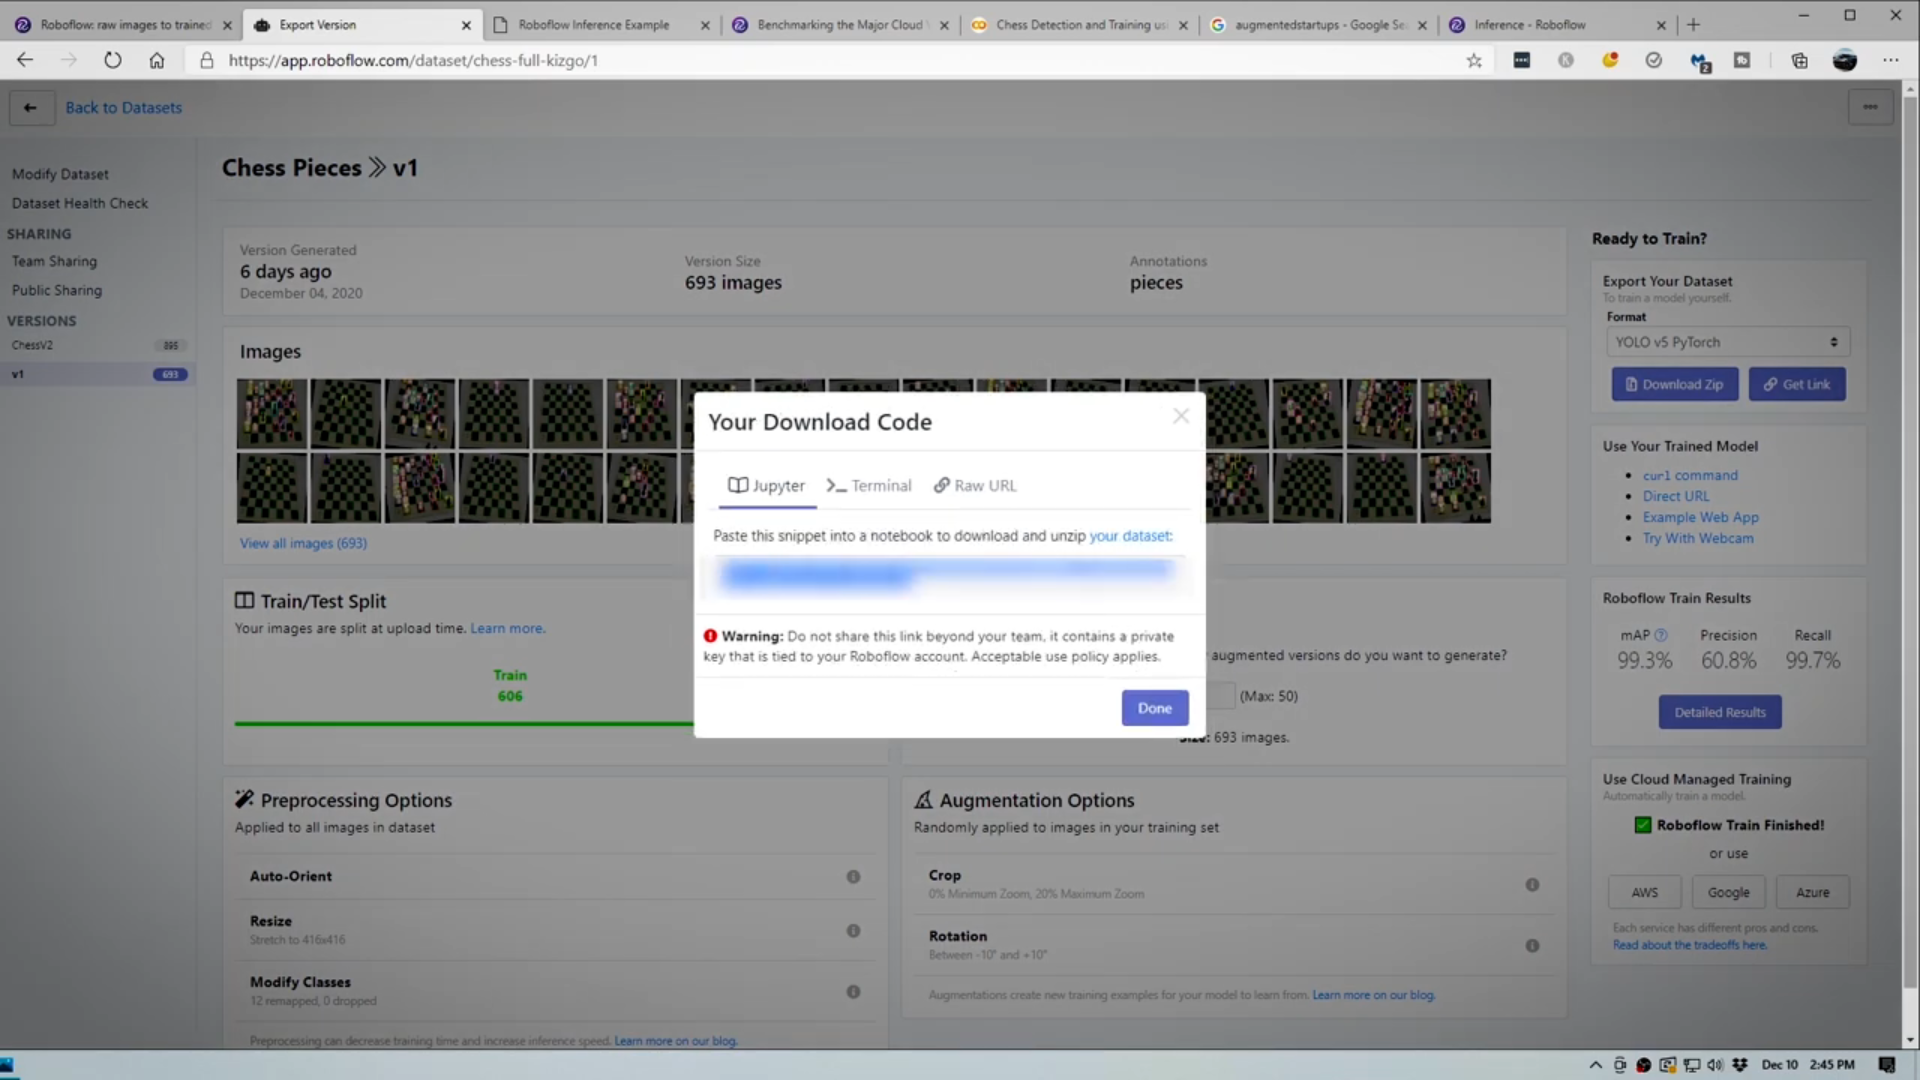Open the first chess image thumbnail
Image resolution: width=1920 pixels, height=1080 pixels.
tap(271, 413)
